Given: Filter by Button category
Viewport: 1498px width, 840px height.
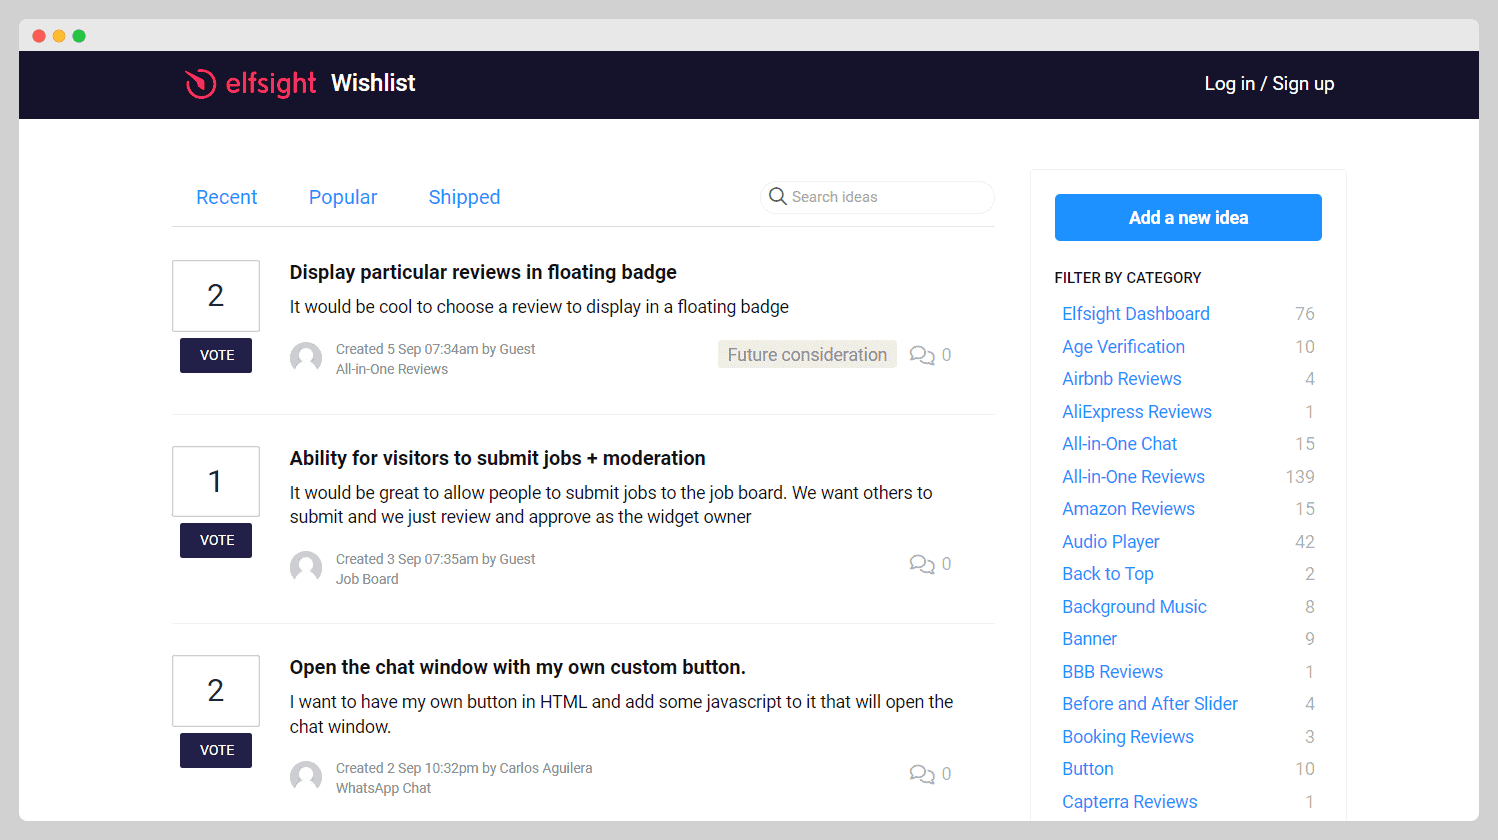Looking at the screenshot, I should 1088,769.
